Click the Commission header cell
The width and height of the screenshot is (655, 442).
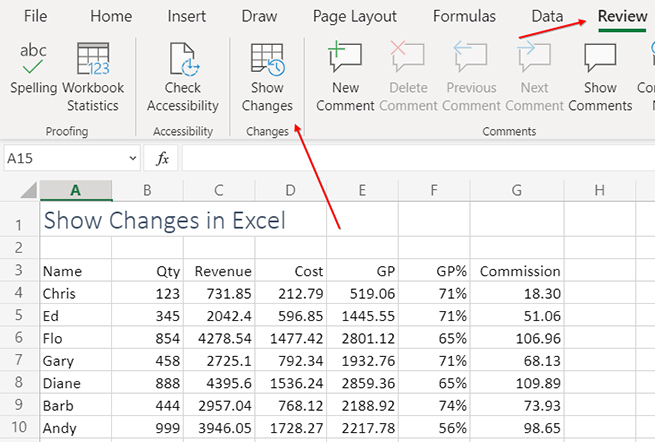point(517,270)
